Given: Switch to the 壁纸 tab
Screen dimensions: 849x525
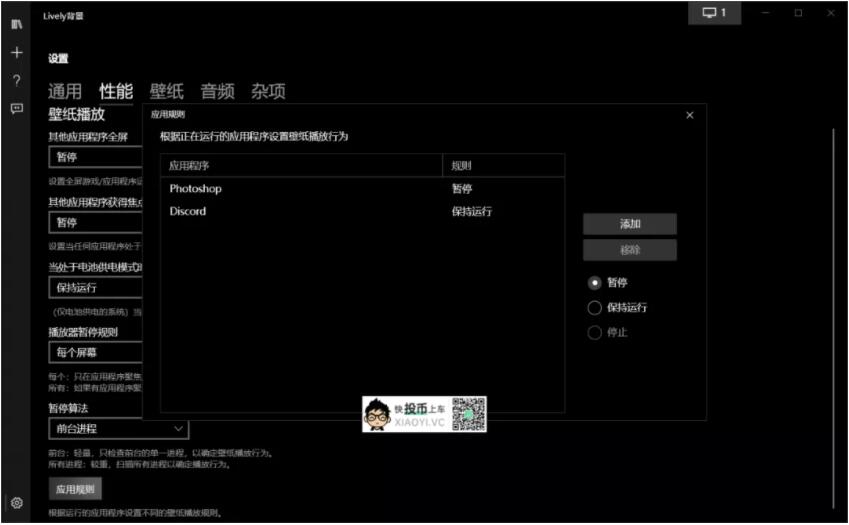Looking at the screenshot, I should [167, 91].
